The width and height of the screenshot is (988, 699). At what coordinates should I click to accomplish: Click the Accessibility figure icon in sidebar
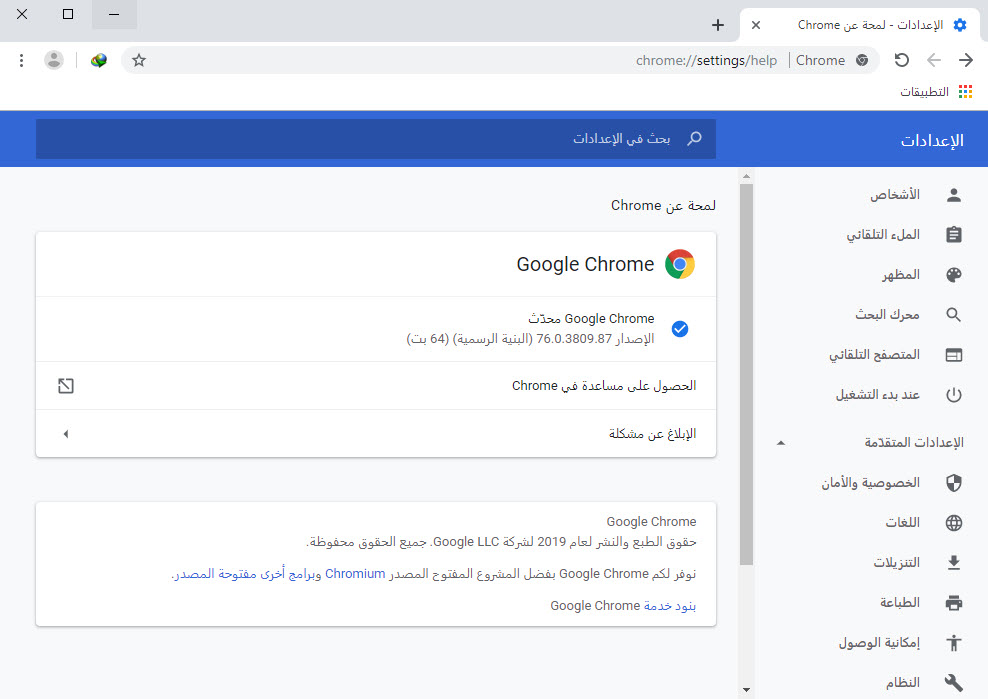[953, 642]
